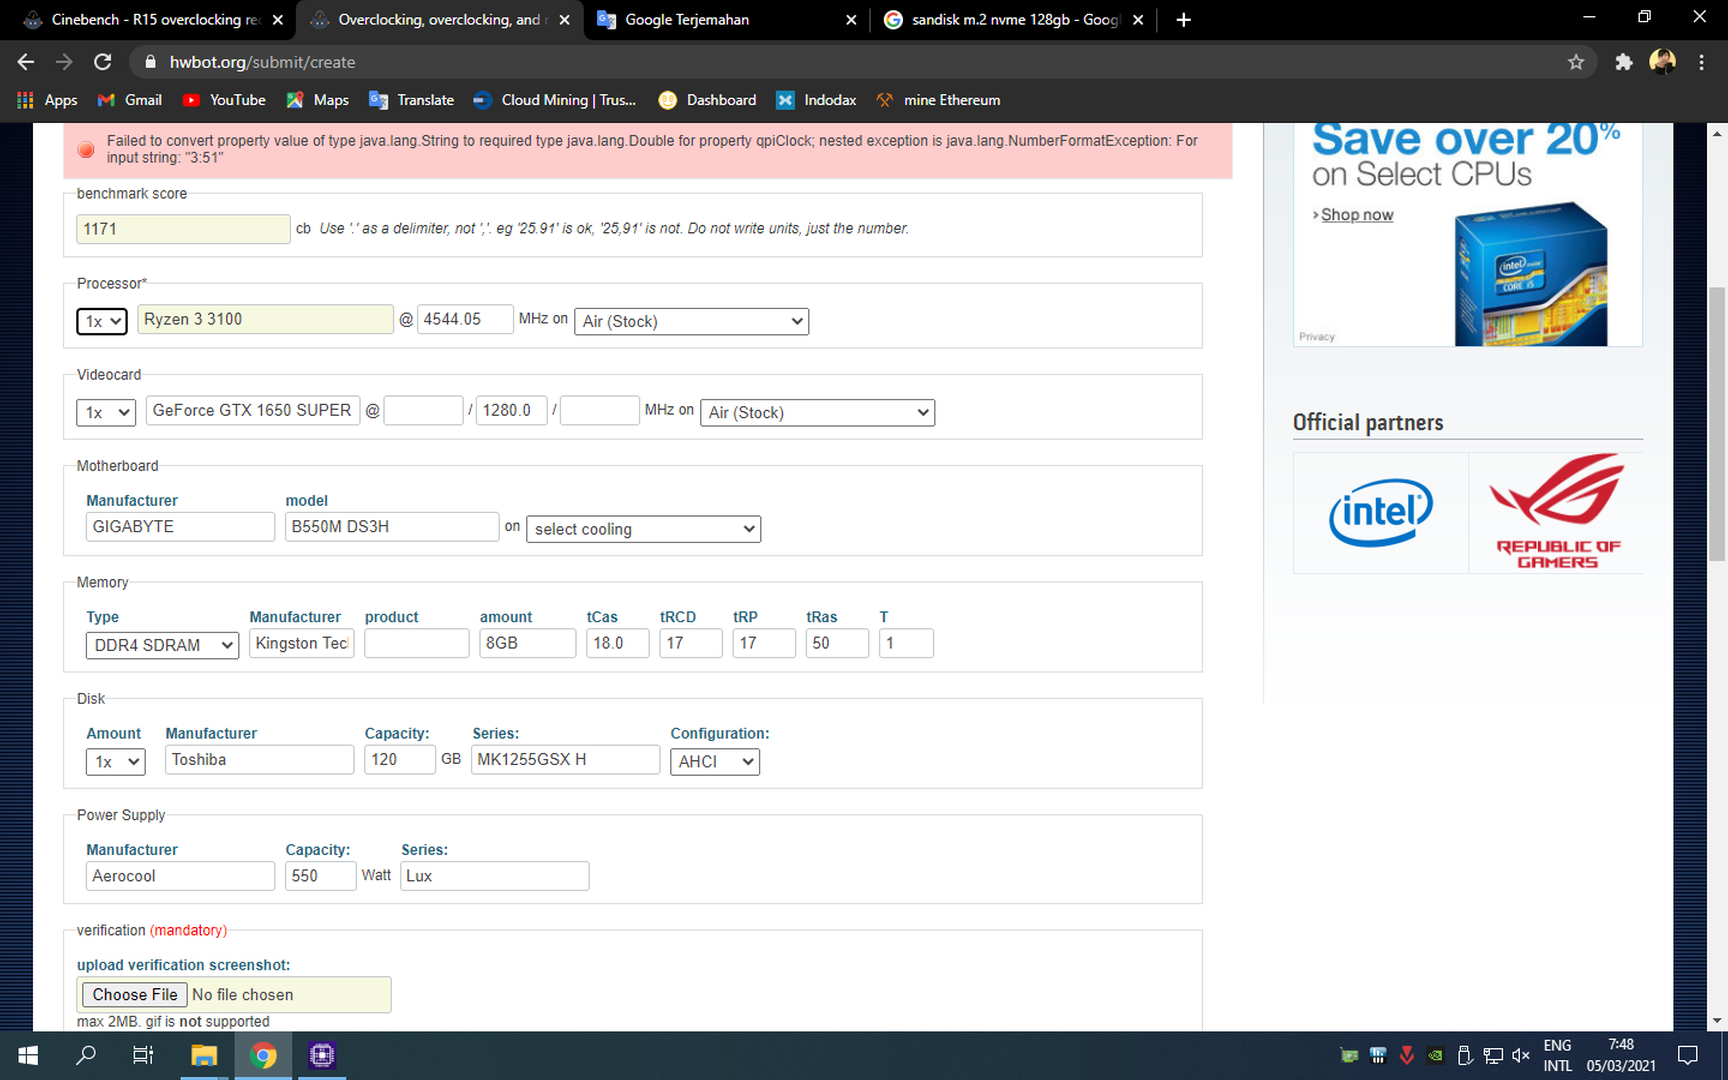Click the muted volume tray icon
This screenshot has width=1728, height=1080.
(1521, 1055)
